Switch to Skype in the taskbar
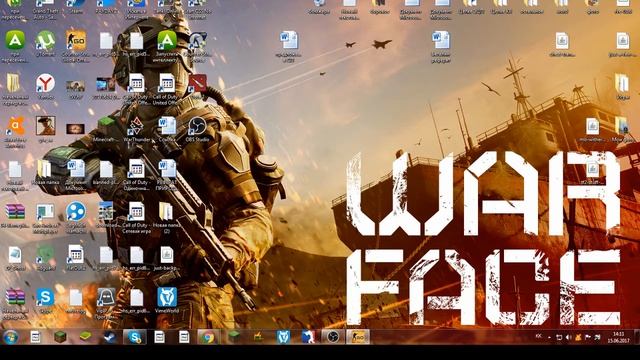 pos(134,337)
